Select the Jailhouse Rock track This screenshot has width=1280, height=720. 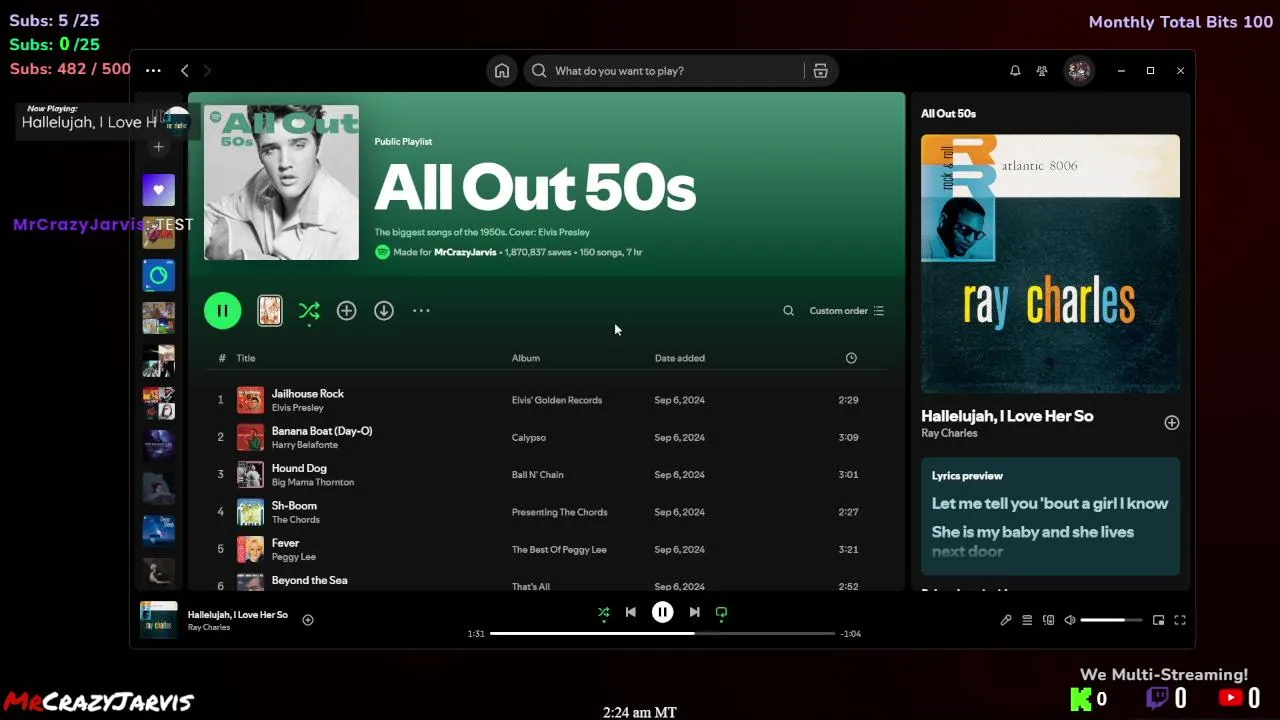tap(548, 400)
